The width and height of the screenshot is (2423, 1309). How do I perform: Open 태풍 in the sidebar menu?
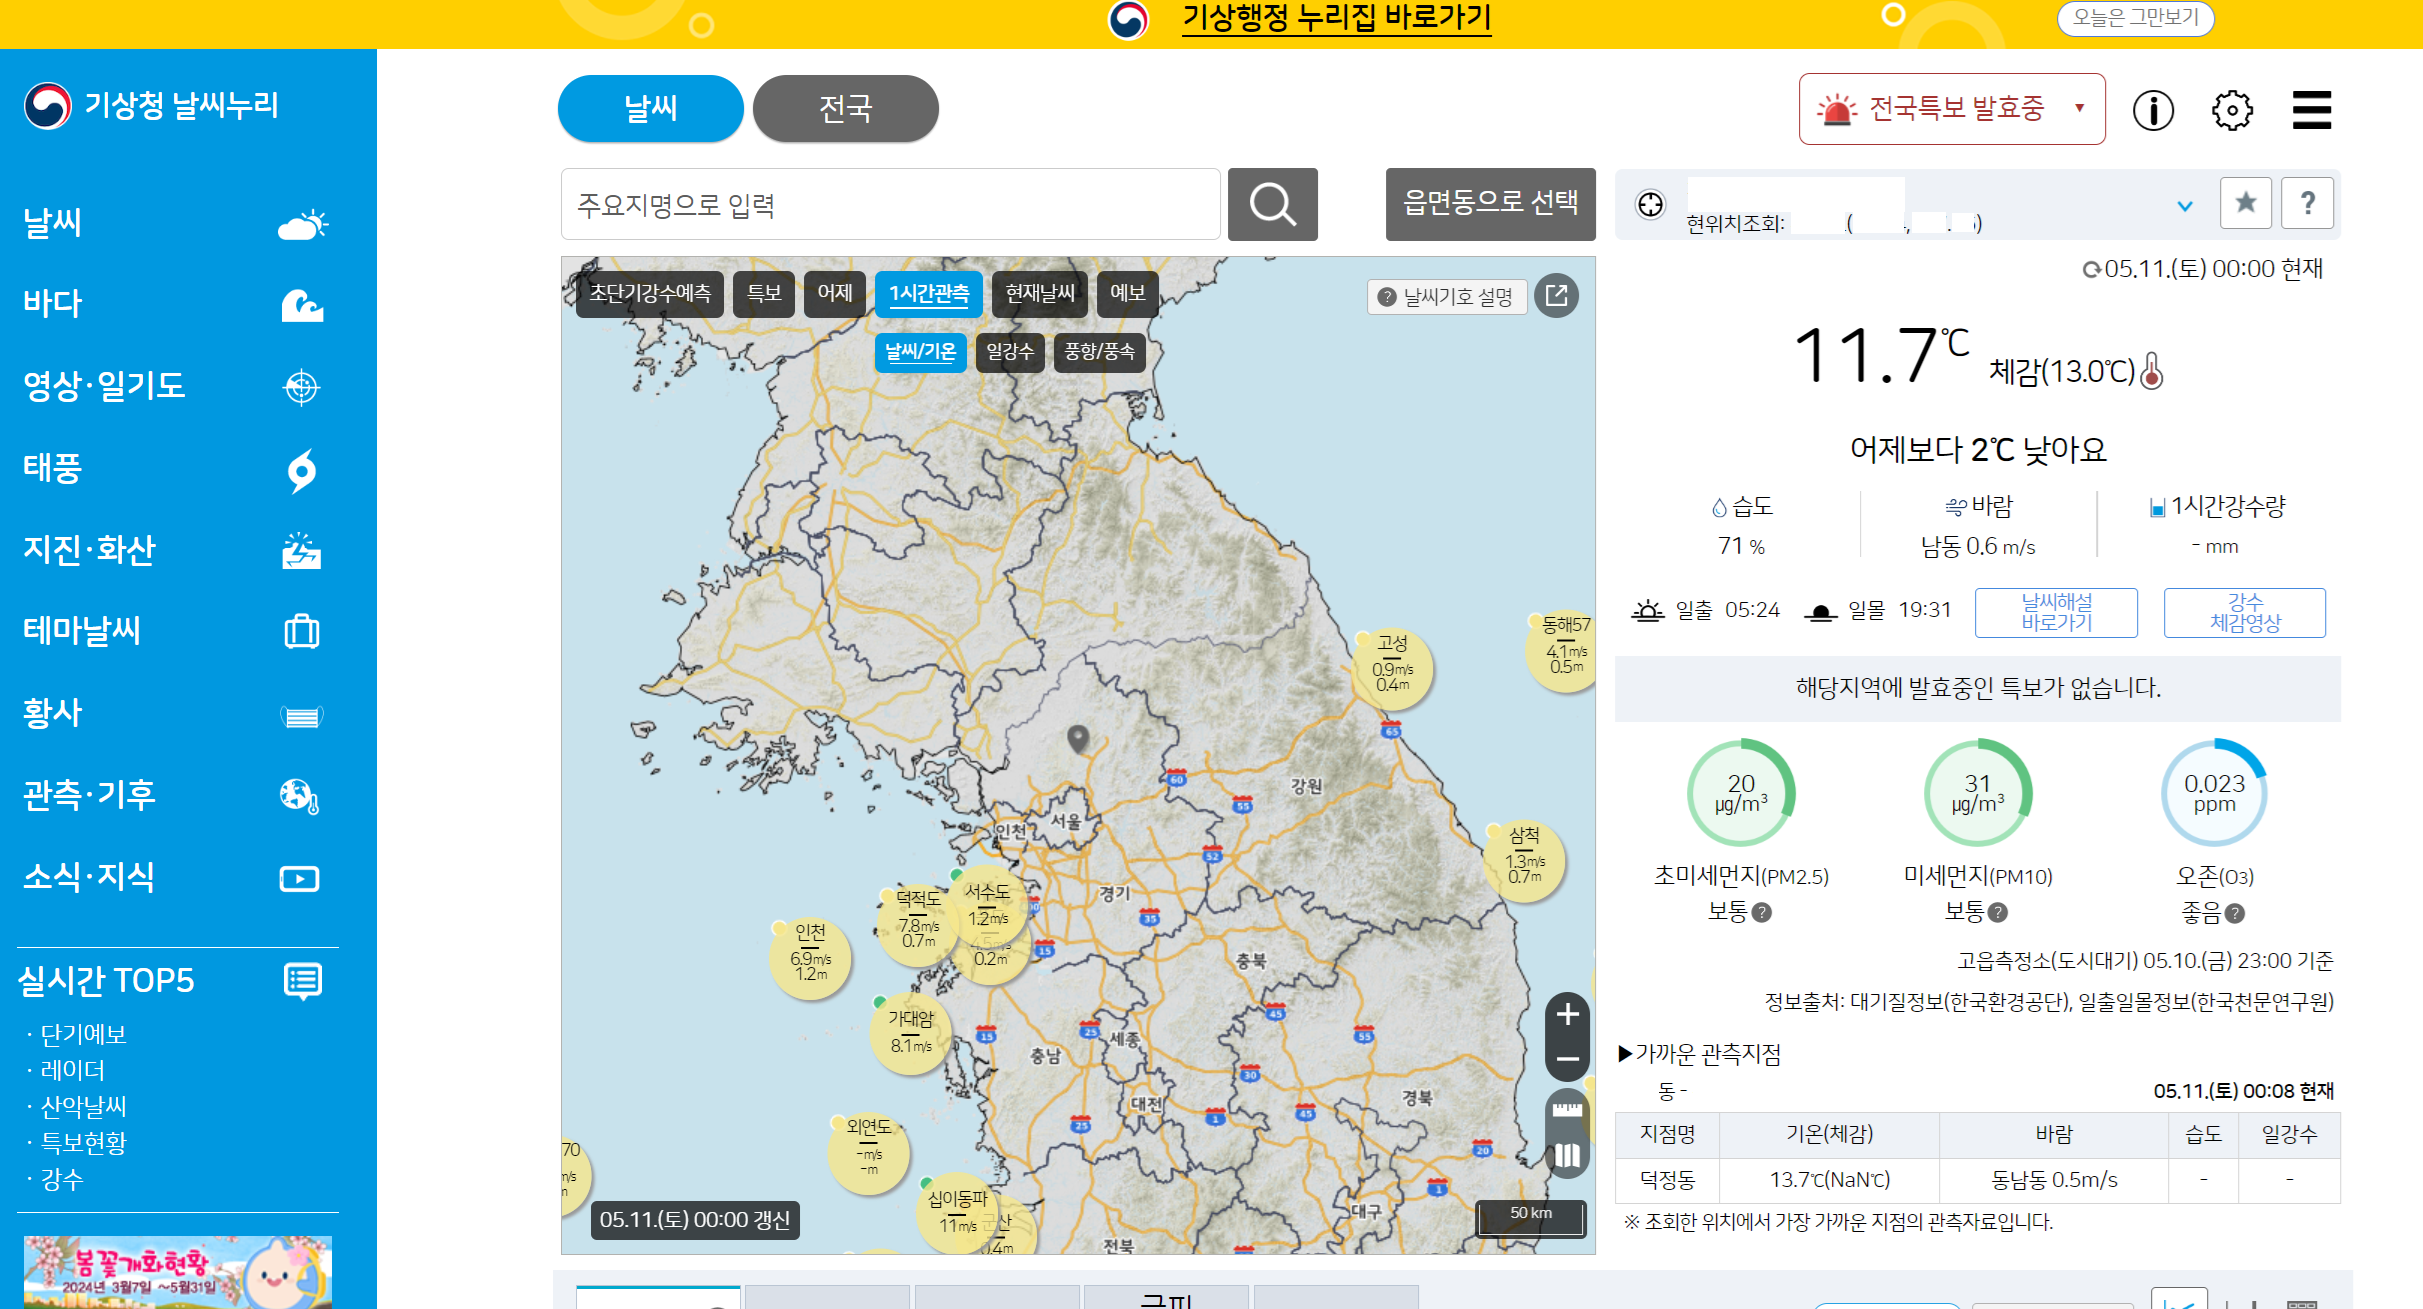[52, 467]
